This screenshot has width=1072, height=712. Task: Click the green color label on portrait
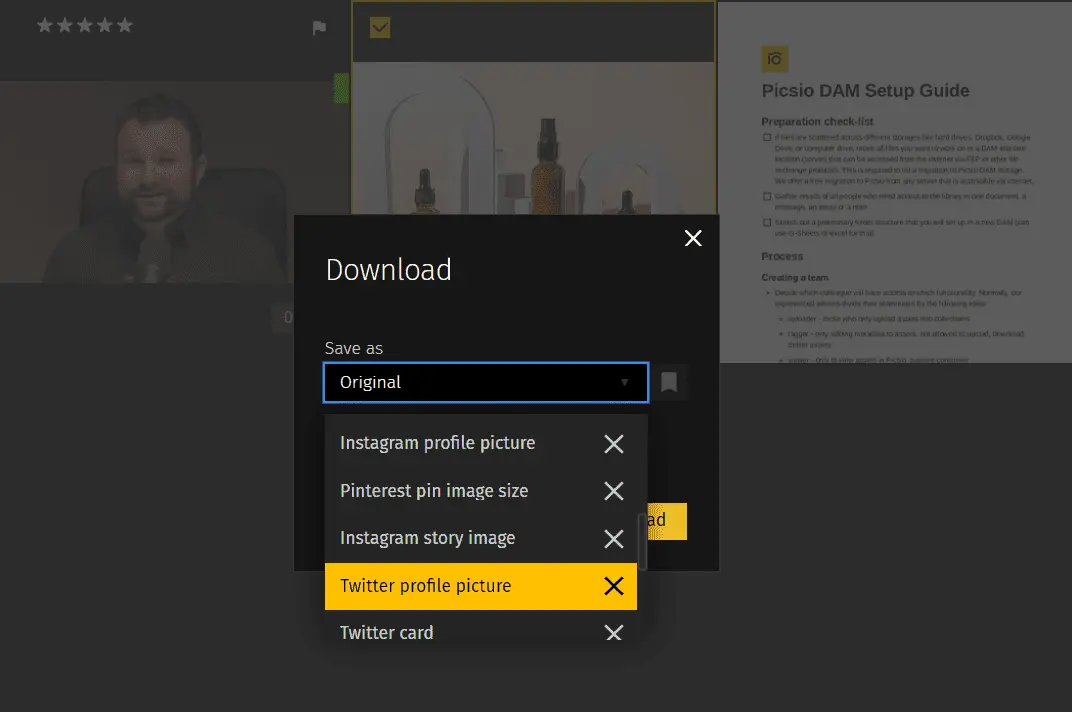[x=341, y=88]
